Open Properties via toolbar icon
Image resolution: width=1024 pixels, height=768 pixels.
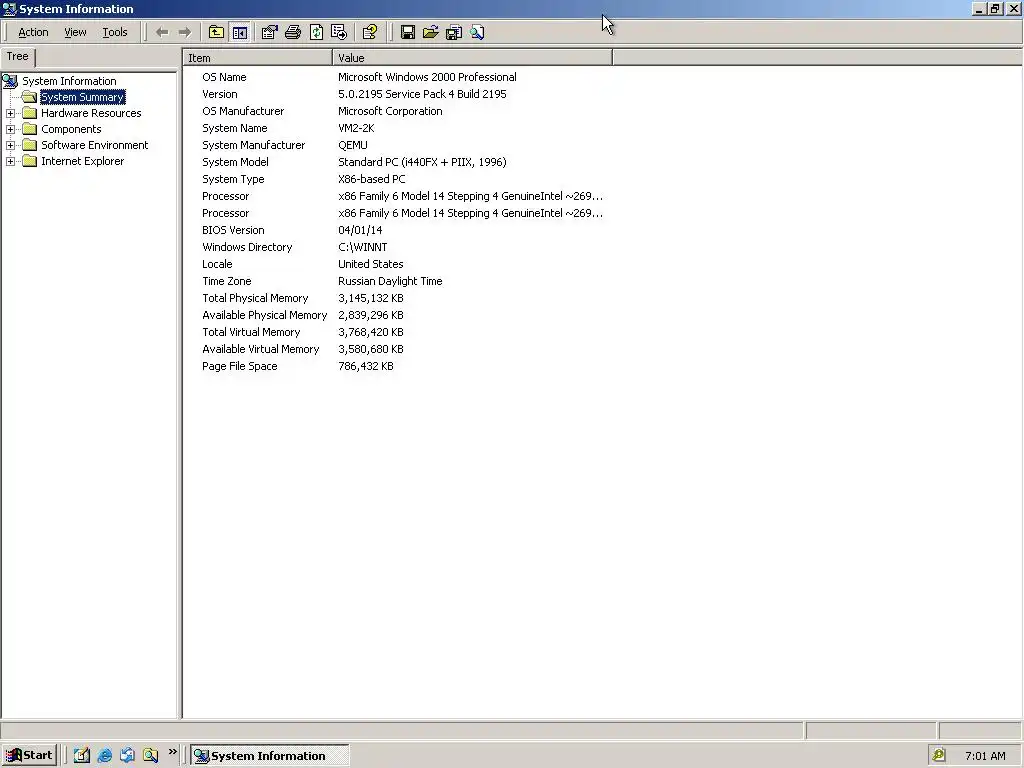point(269,32)
